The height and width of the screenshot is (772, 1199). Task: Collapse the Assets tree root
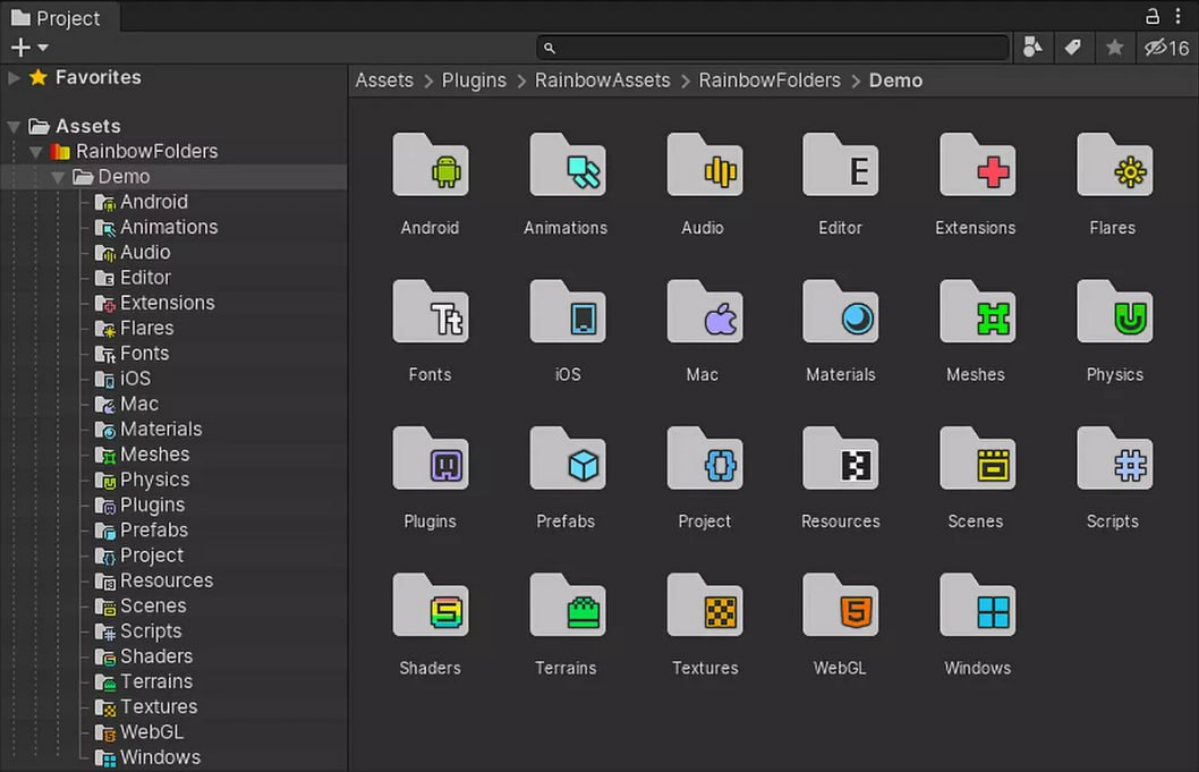pyautogui.click(x=13, y=126)
